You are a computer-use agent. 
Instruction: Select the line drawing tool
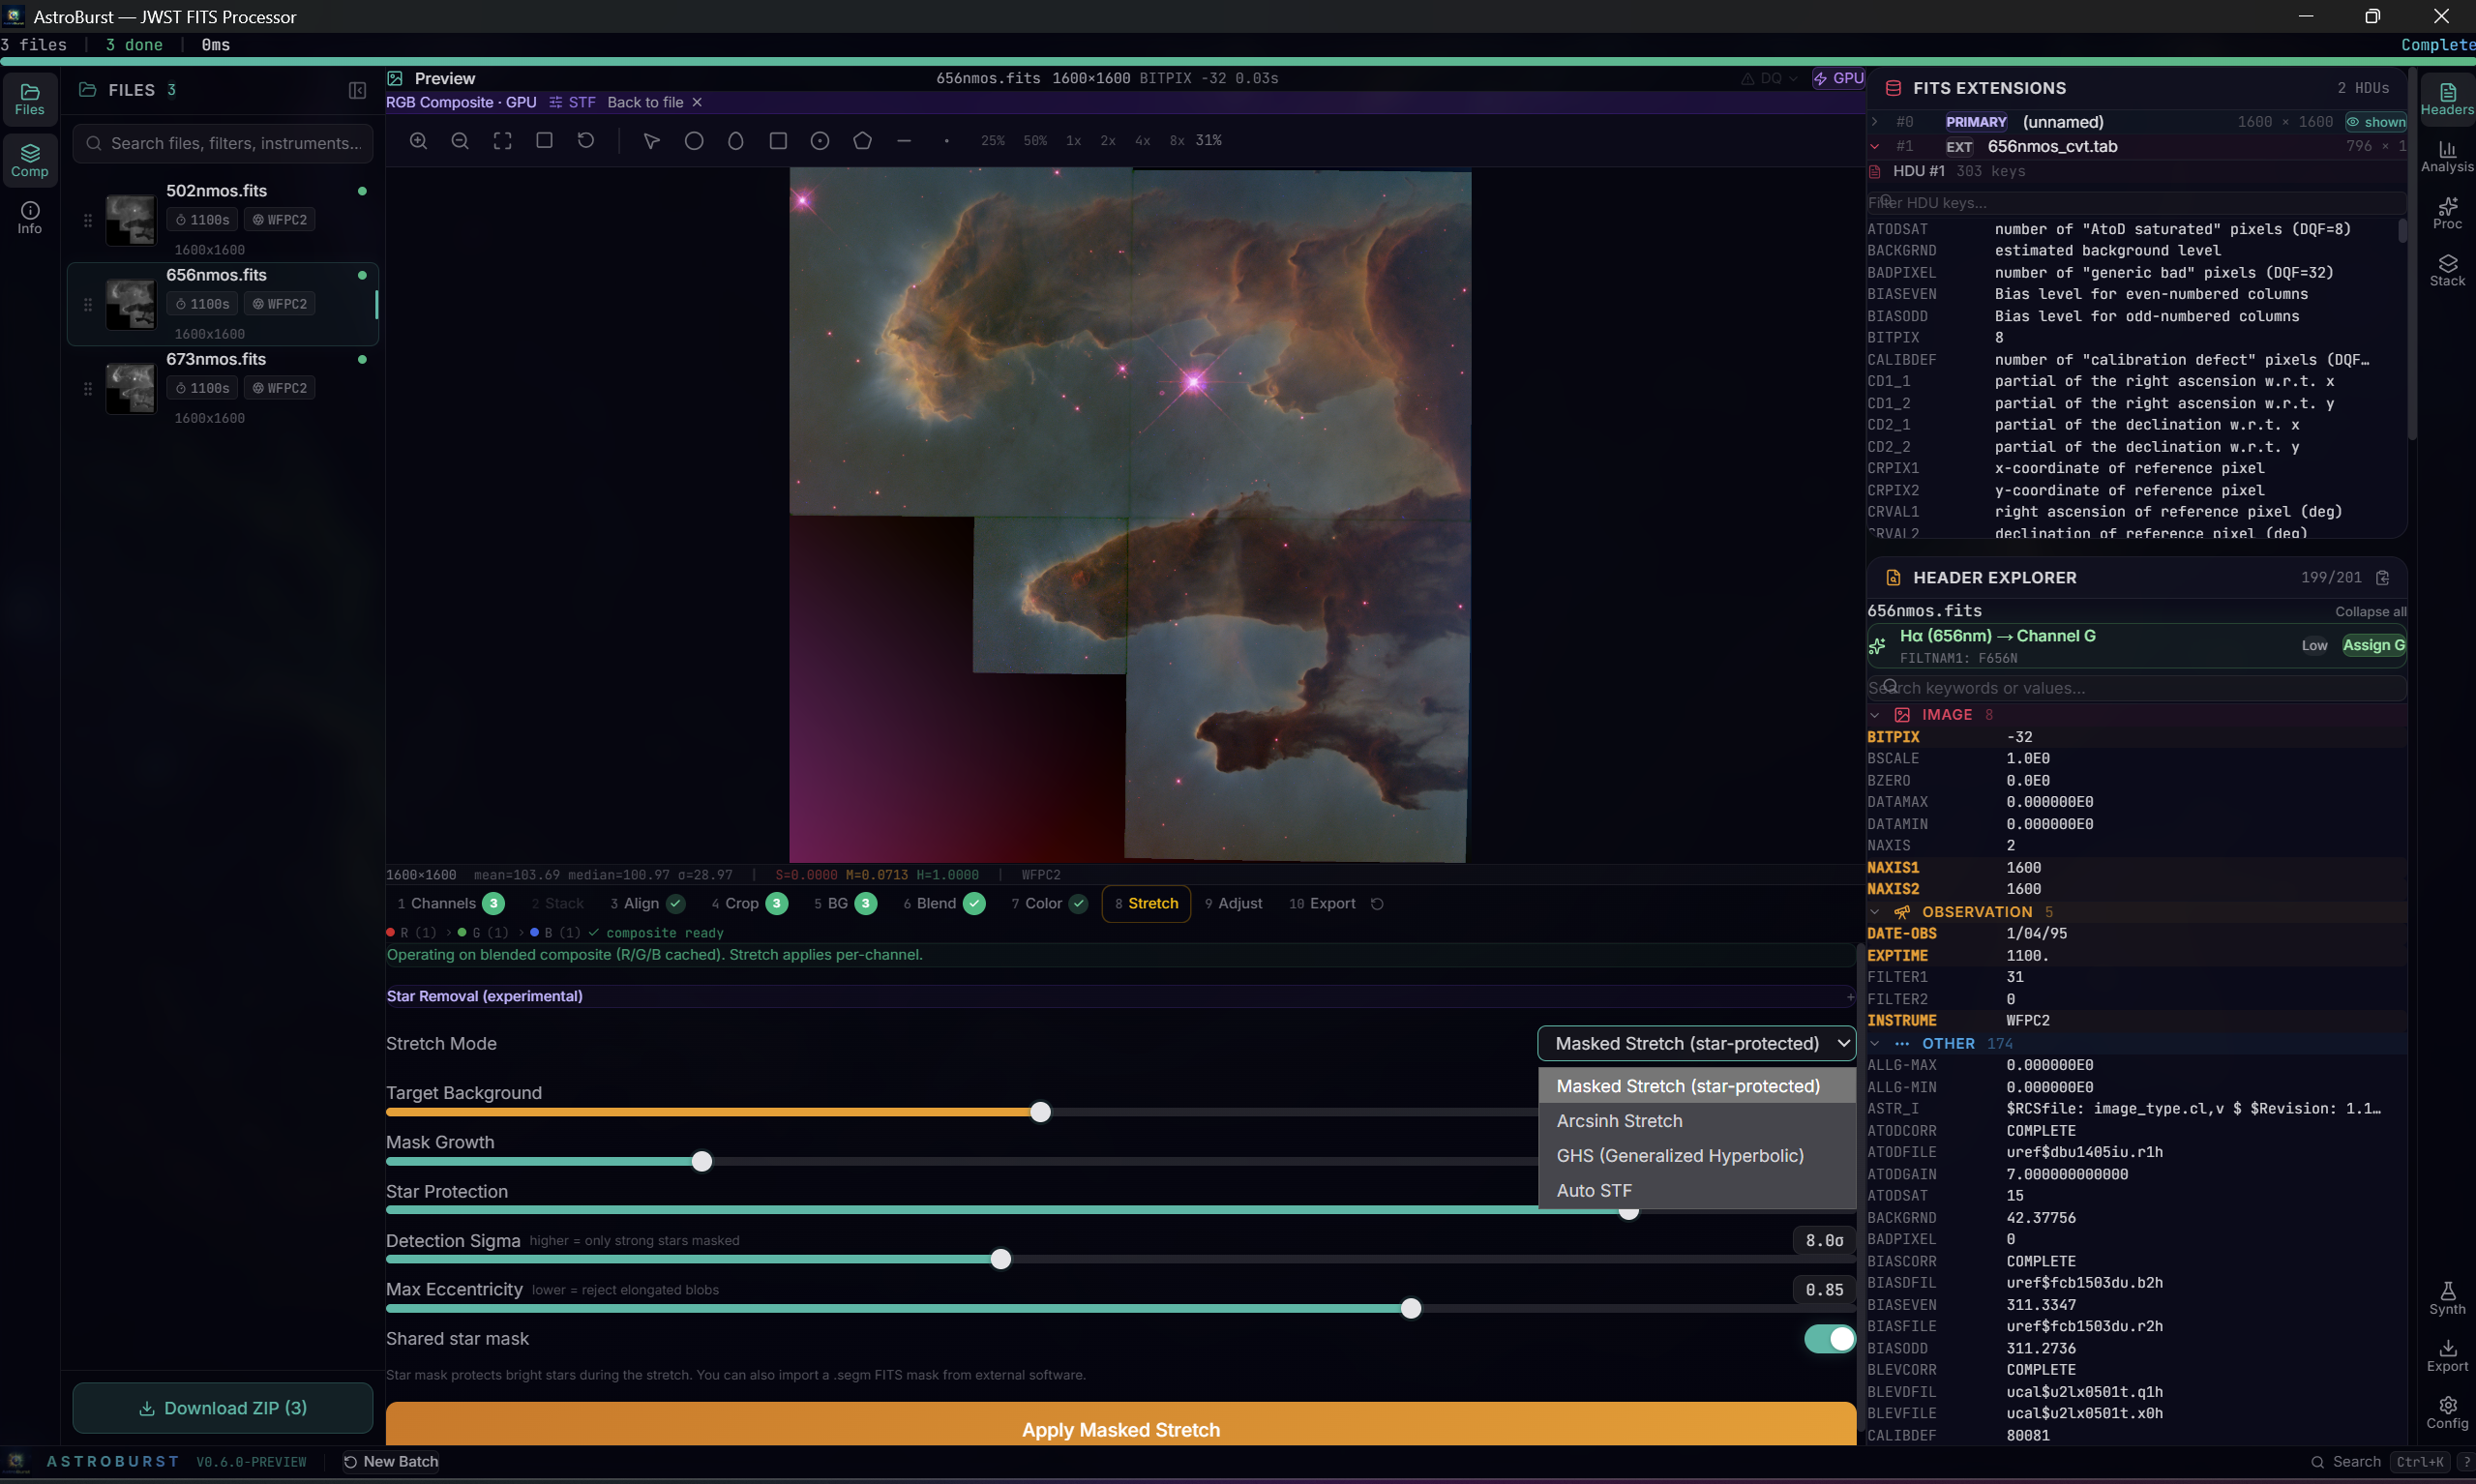click(904, 141)
